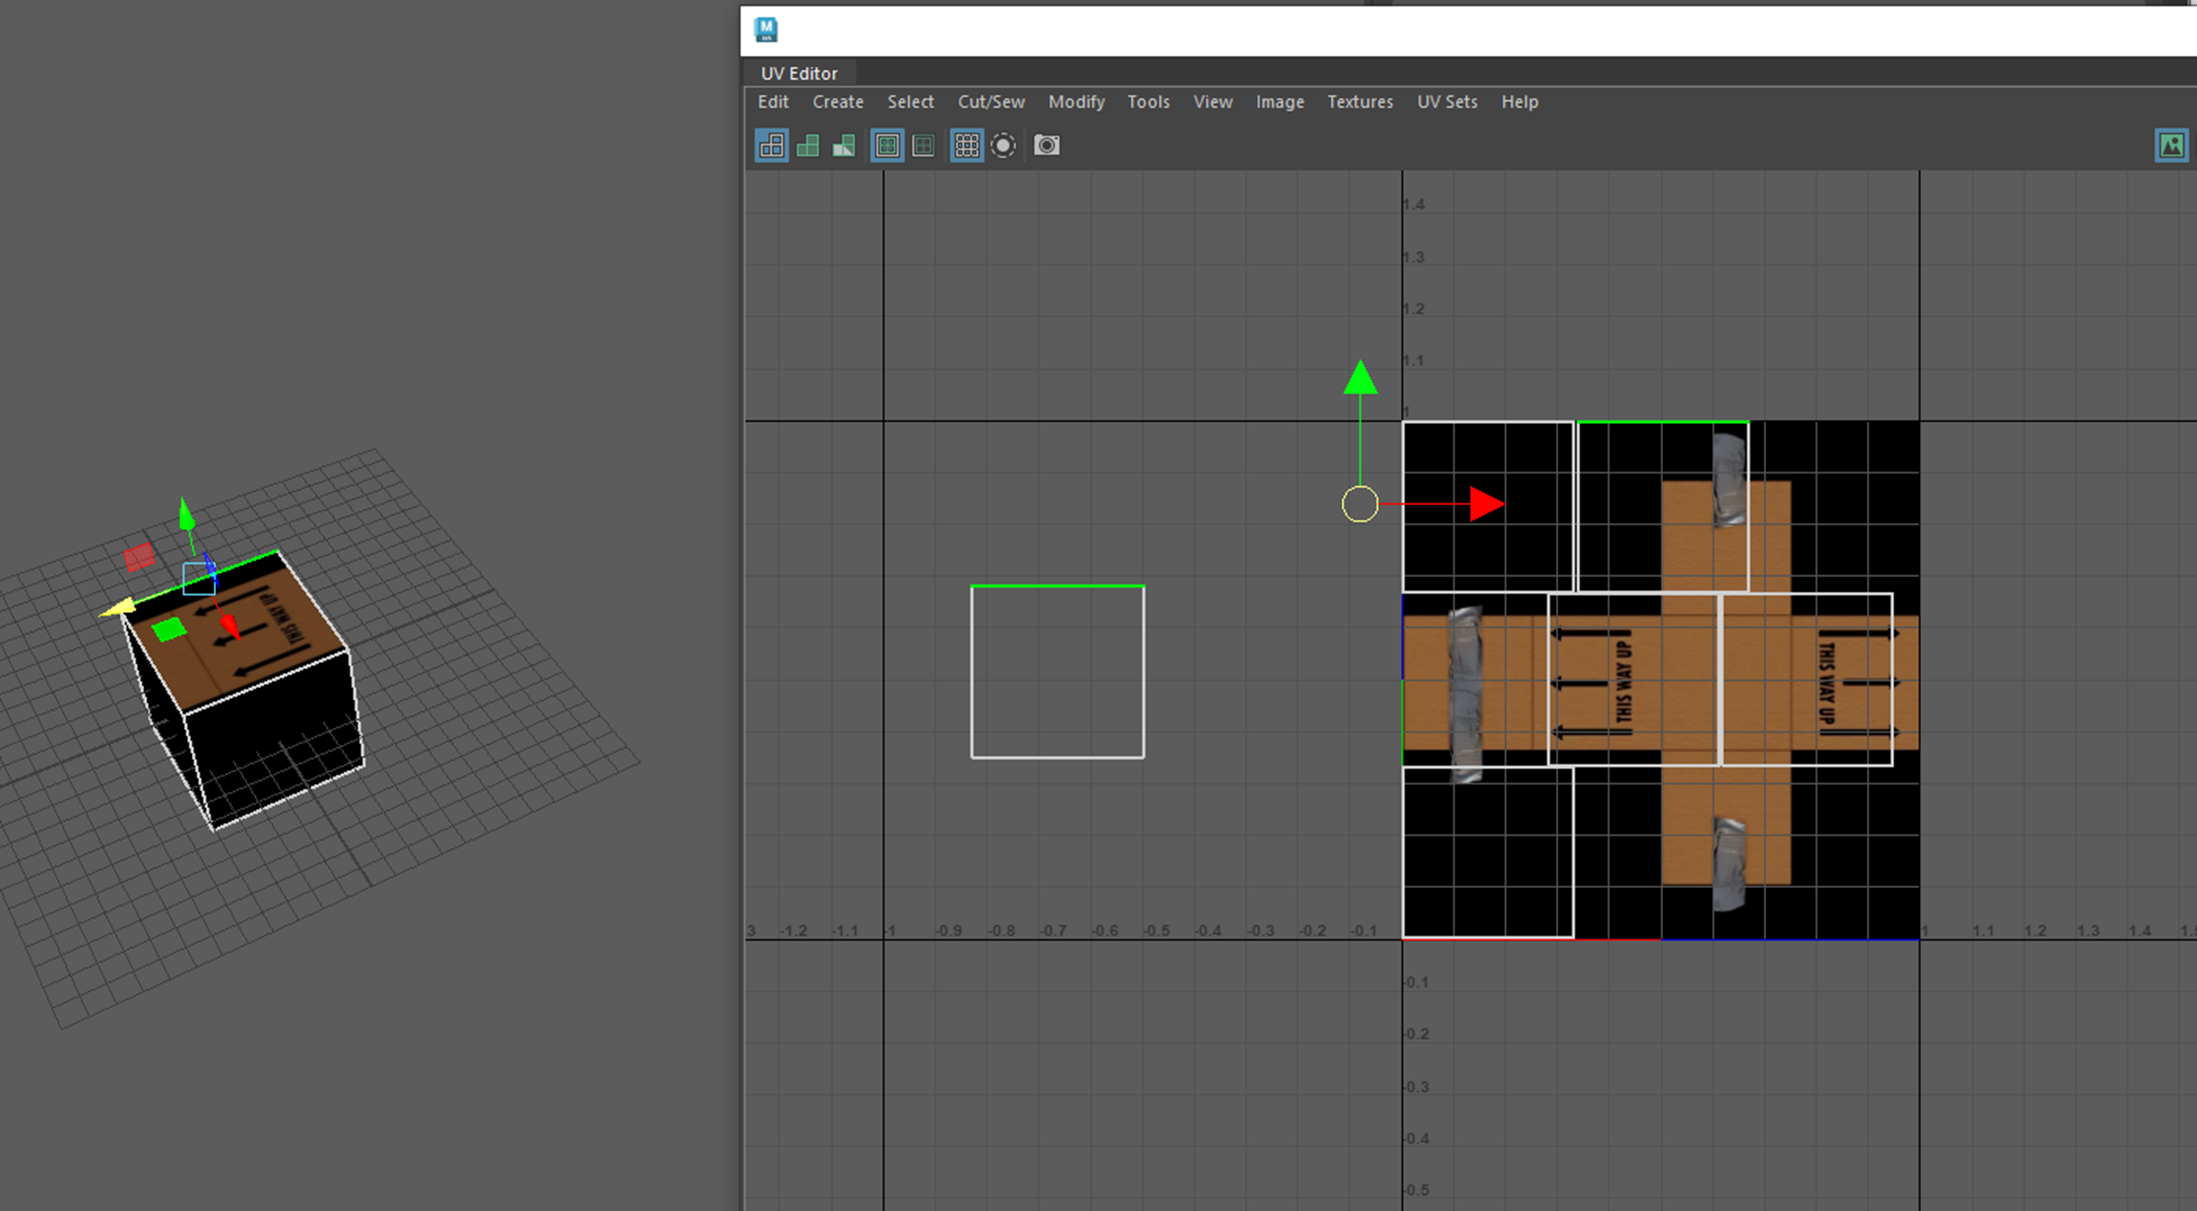Click the dimmed borders icon next to texture borders
Screen dimensions: 2197x1211
[923, 146]
